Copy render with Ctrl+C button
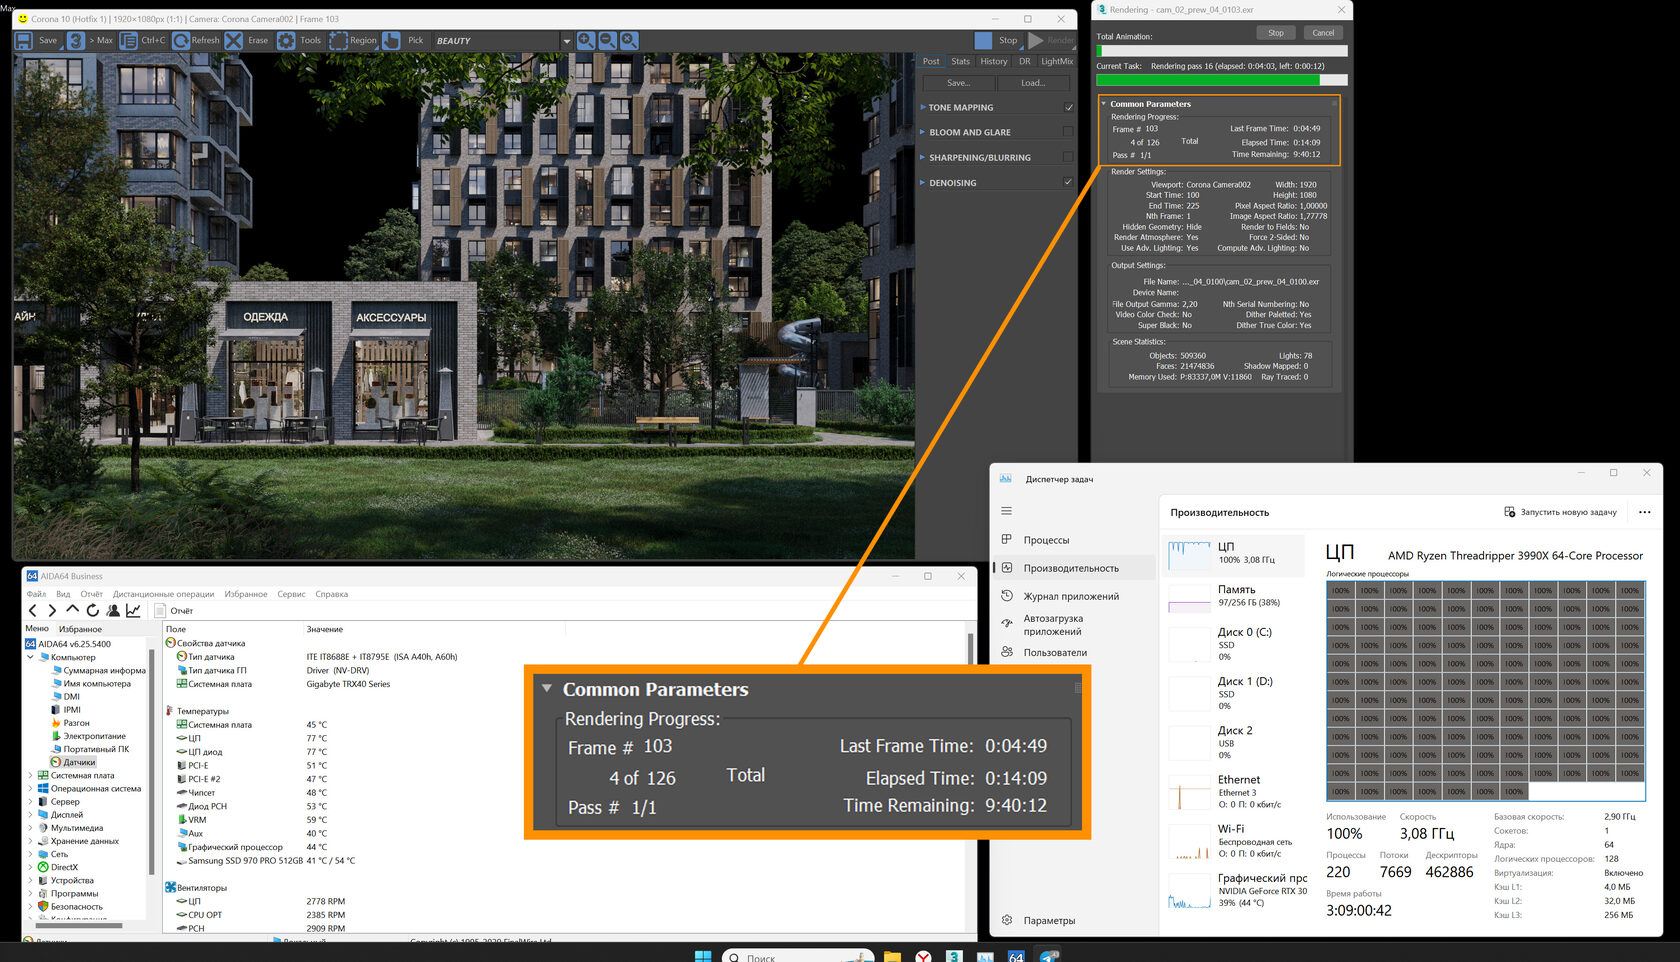This screenshot has height=962, width=1680. [x=143, y=41]
